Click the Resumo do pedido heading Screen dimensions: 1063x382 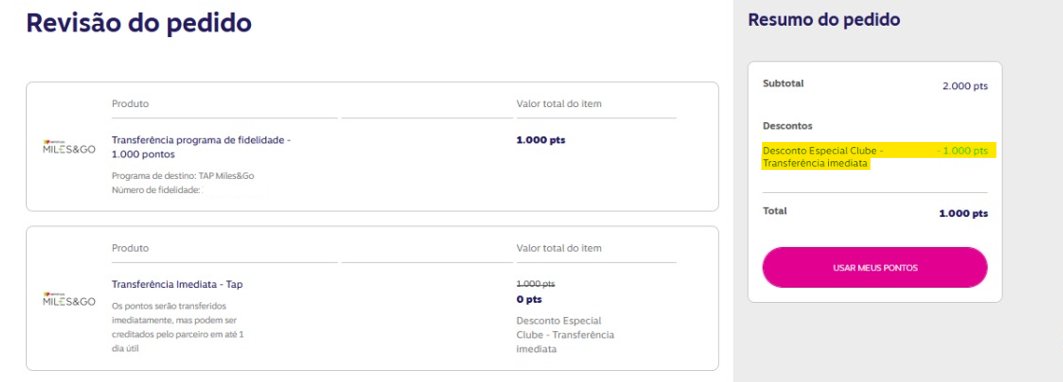tap(824, 20)
